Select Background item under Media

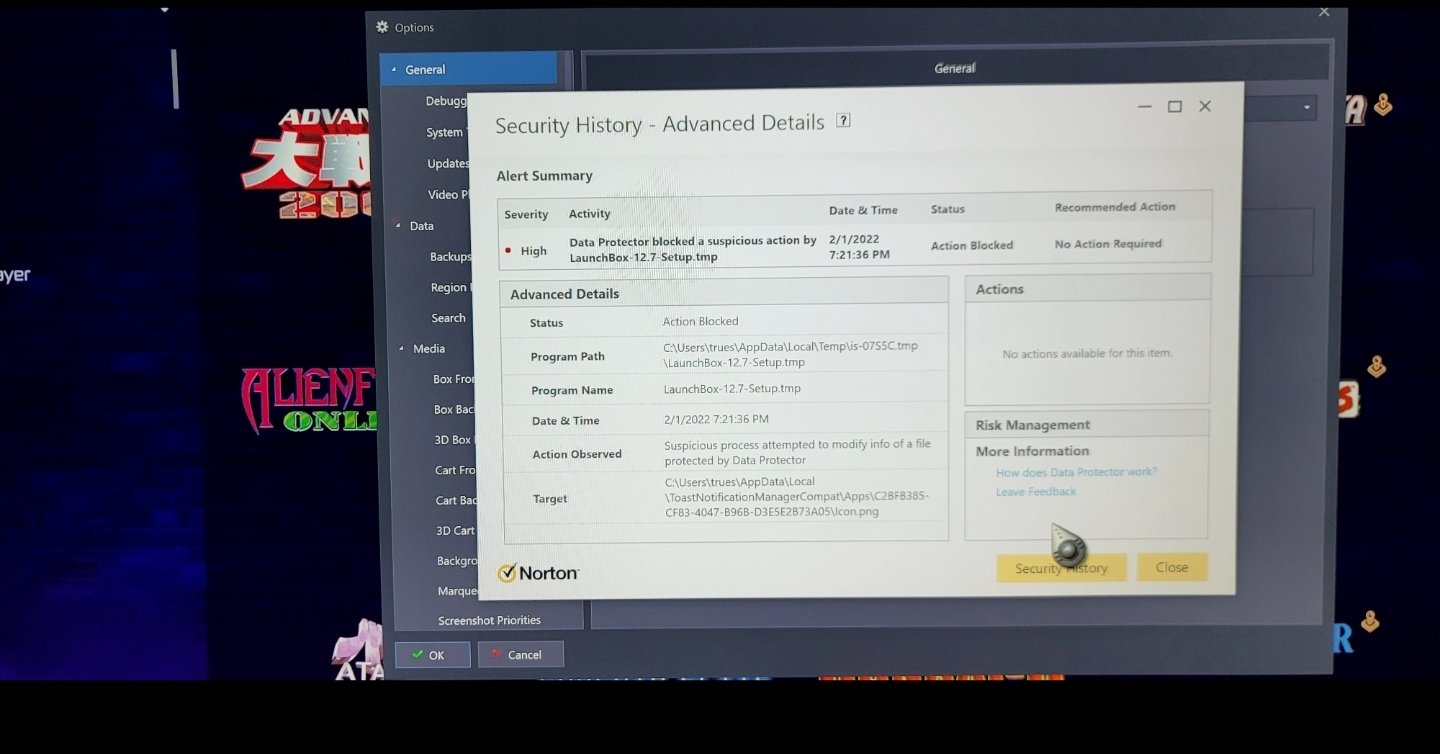[458, 561]
